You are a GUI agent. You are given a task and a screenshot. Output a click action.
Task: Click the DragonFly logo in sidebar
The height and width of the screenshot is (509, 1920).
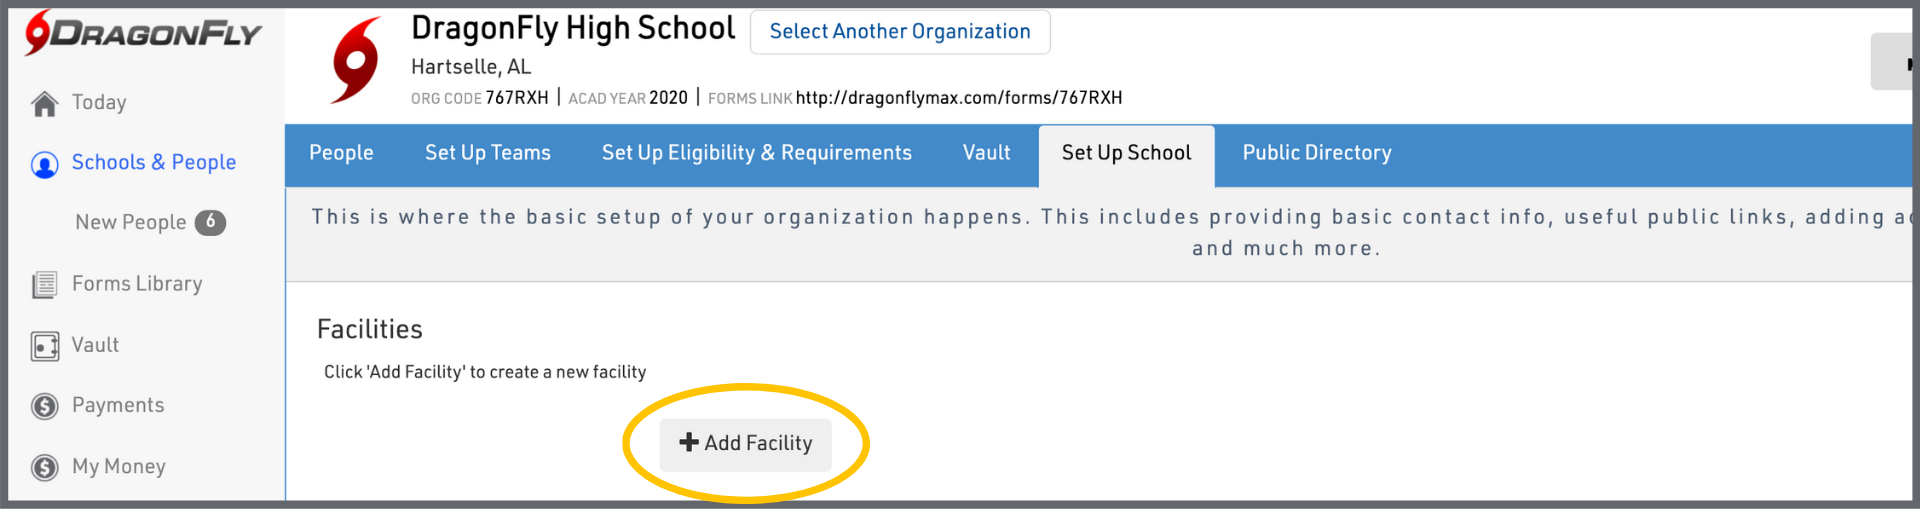pos(143,33)
